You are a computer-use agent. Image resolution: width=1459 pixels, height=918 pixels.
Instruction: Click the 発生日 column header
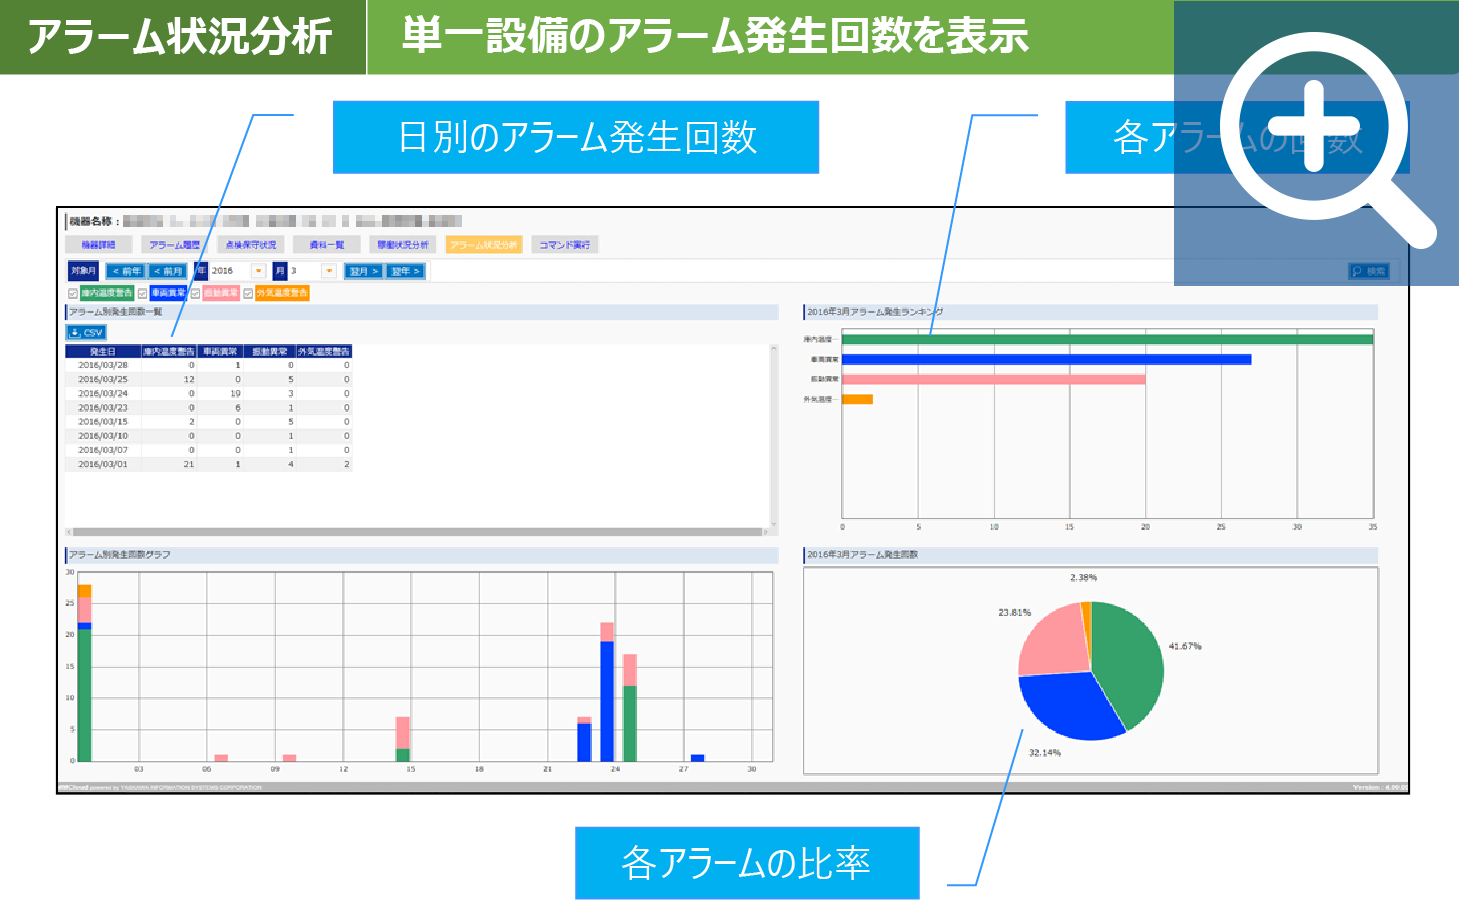click(x=103, y=352)
